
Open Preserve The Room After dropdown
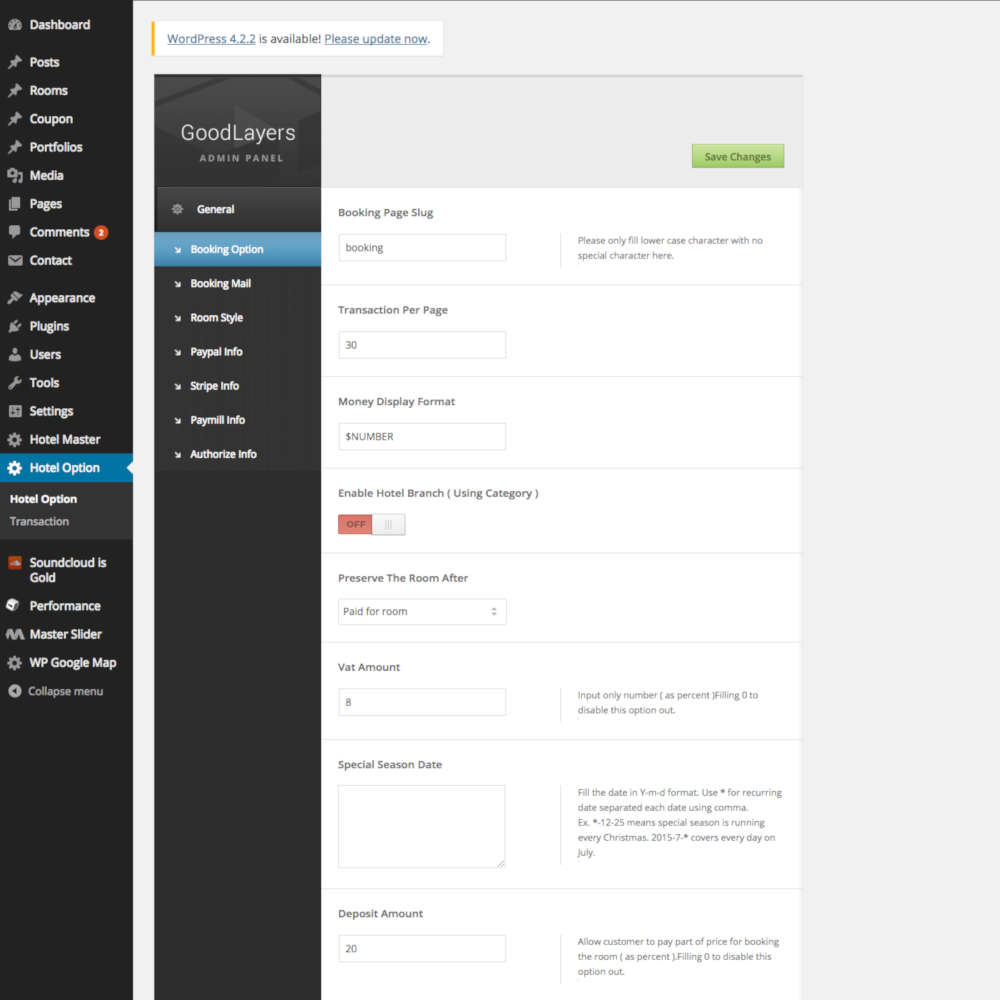coord(422,611)
